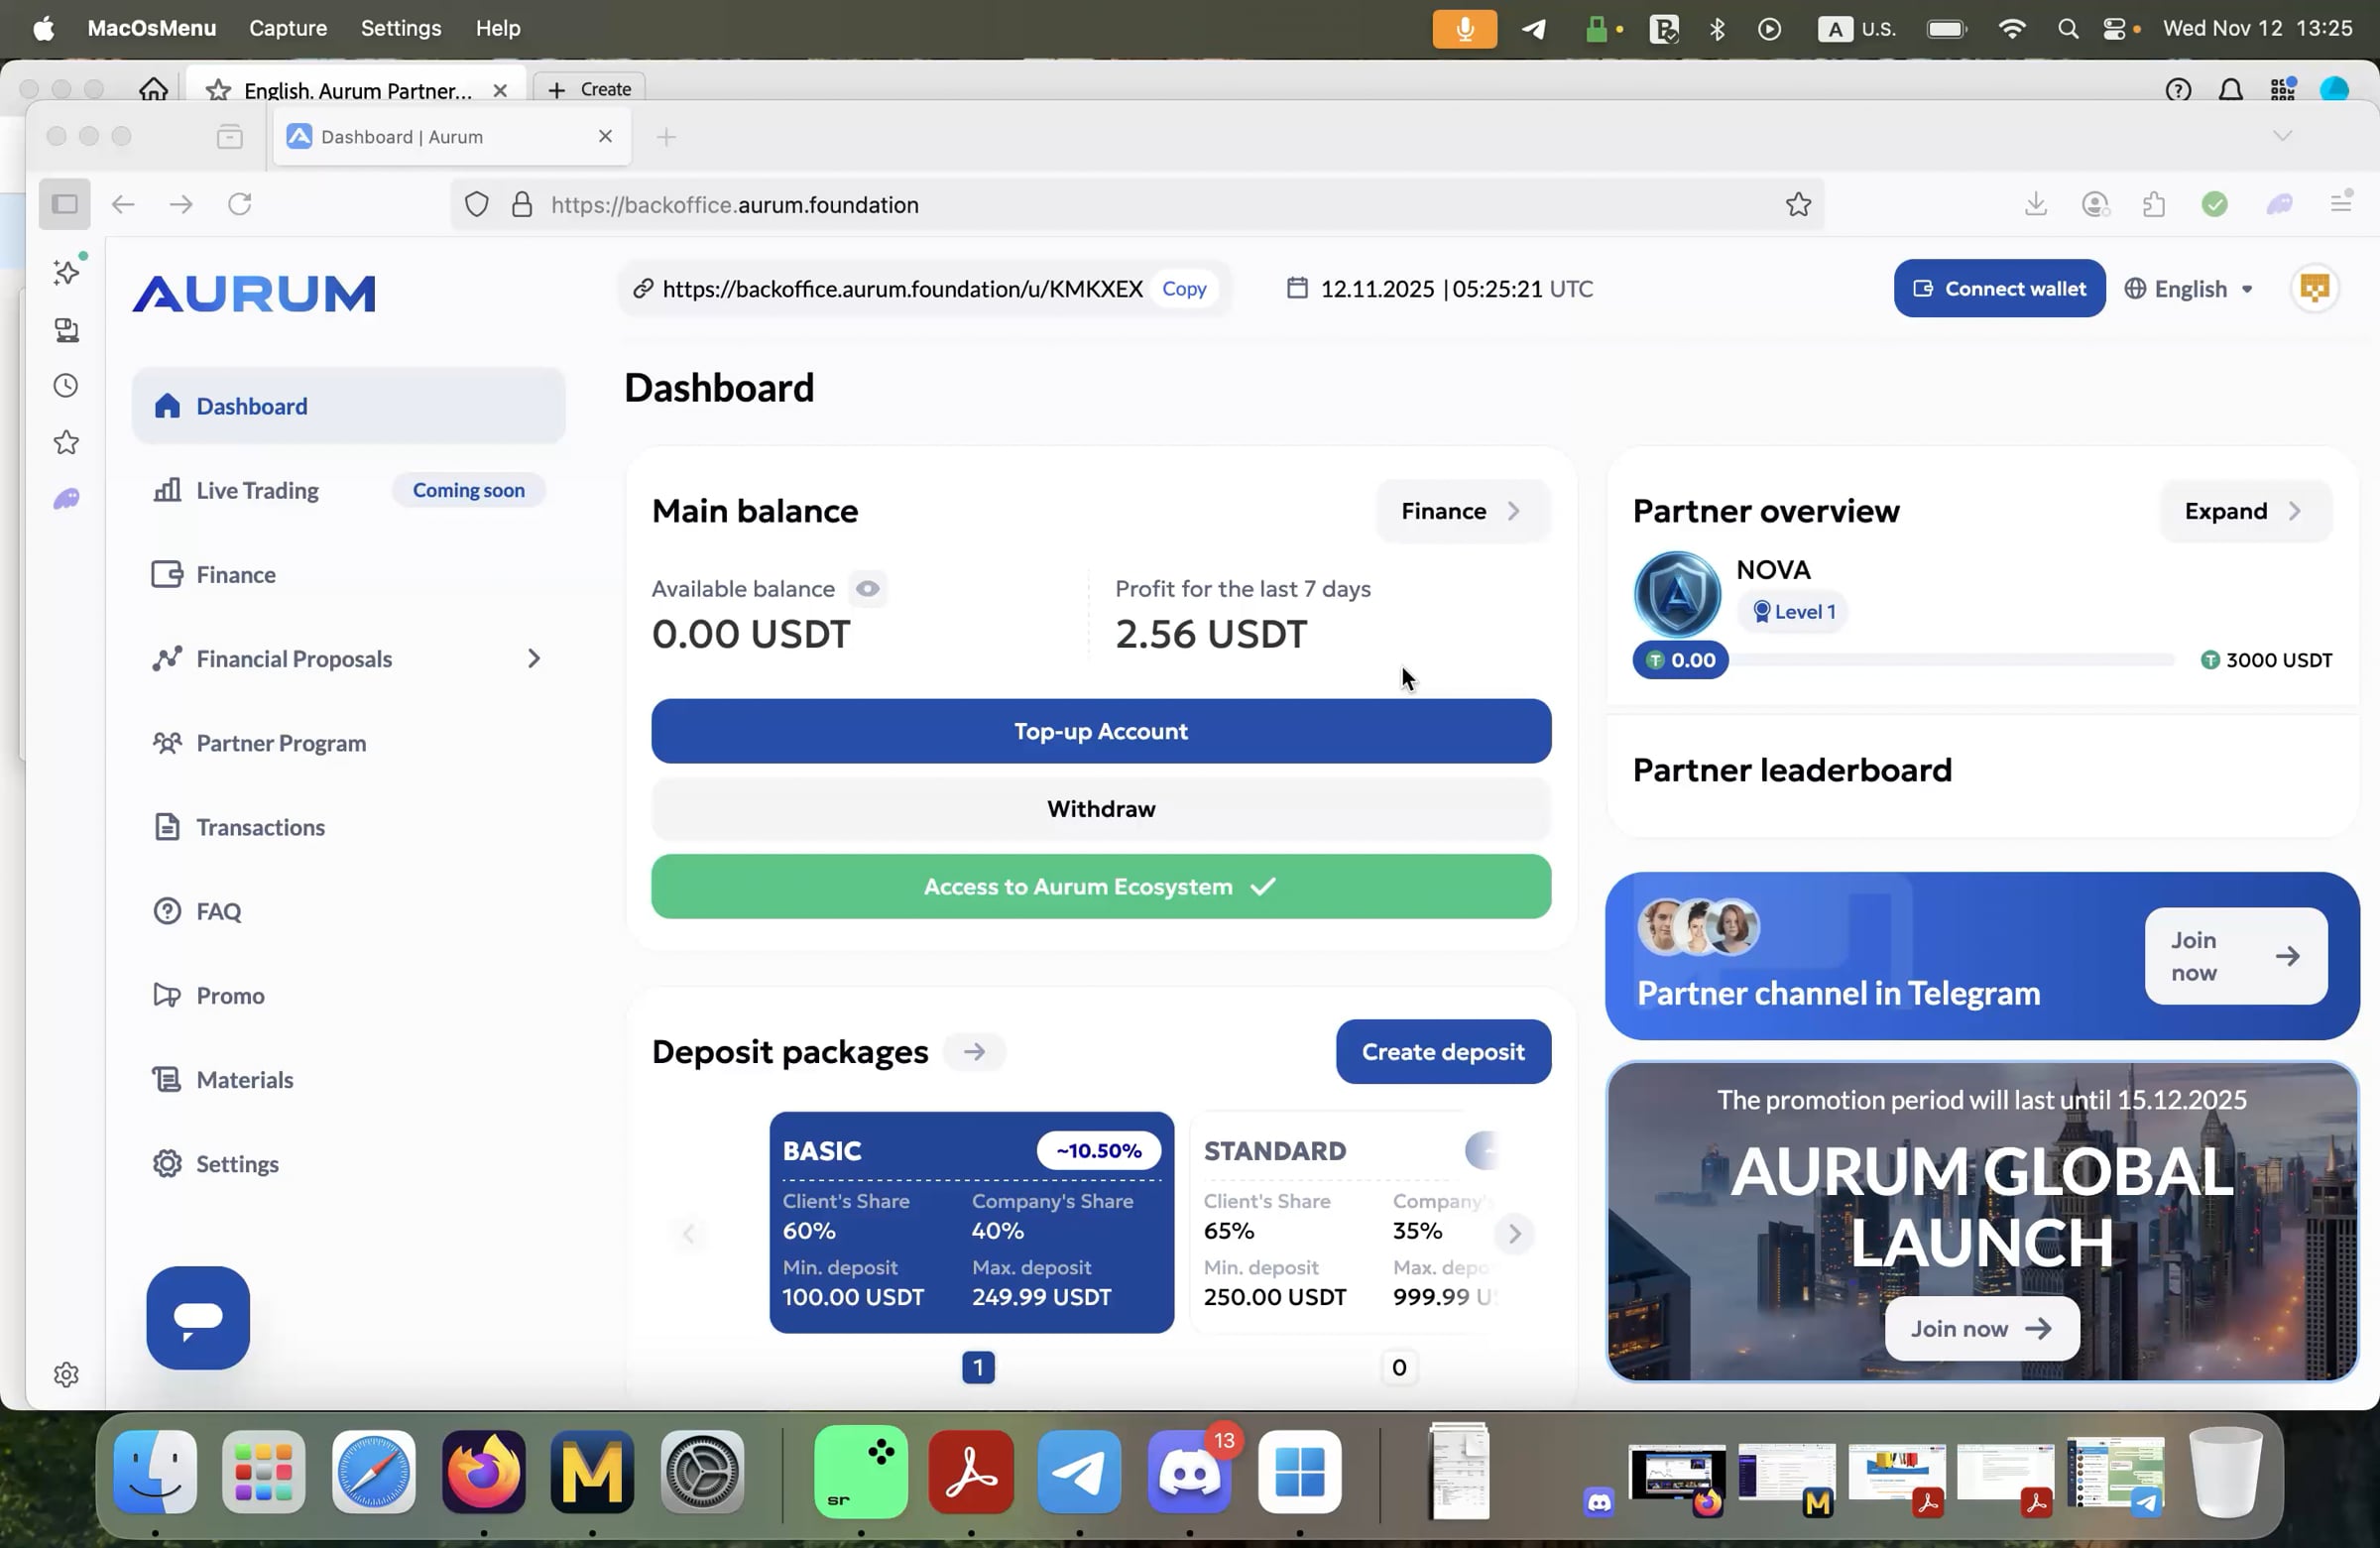
Task: Open the Dashboard menu item
Action: [349, 406]
